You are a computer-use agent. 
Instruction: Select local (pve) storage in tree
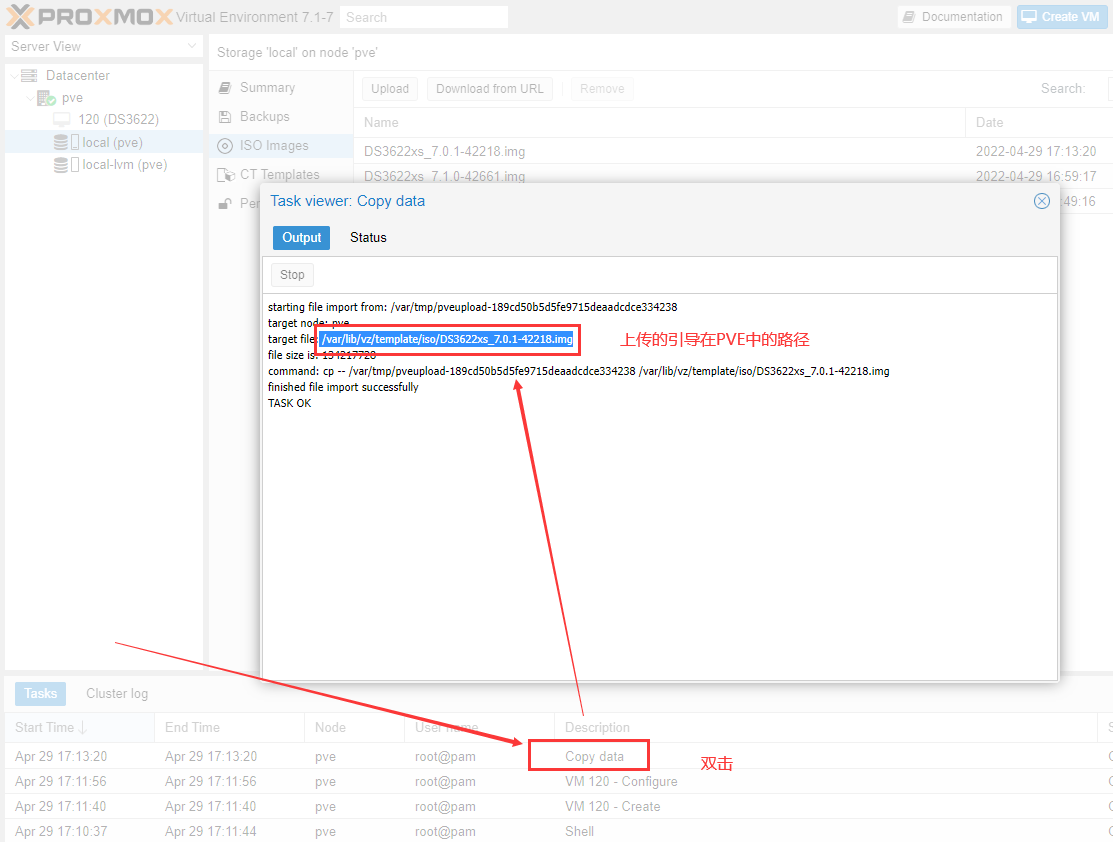pos(104,142)
